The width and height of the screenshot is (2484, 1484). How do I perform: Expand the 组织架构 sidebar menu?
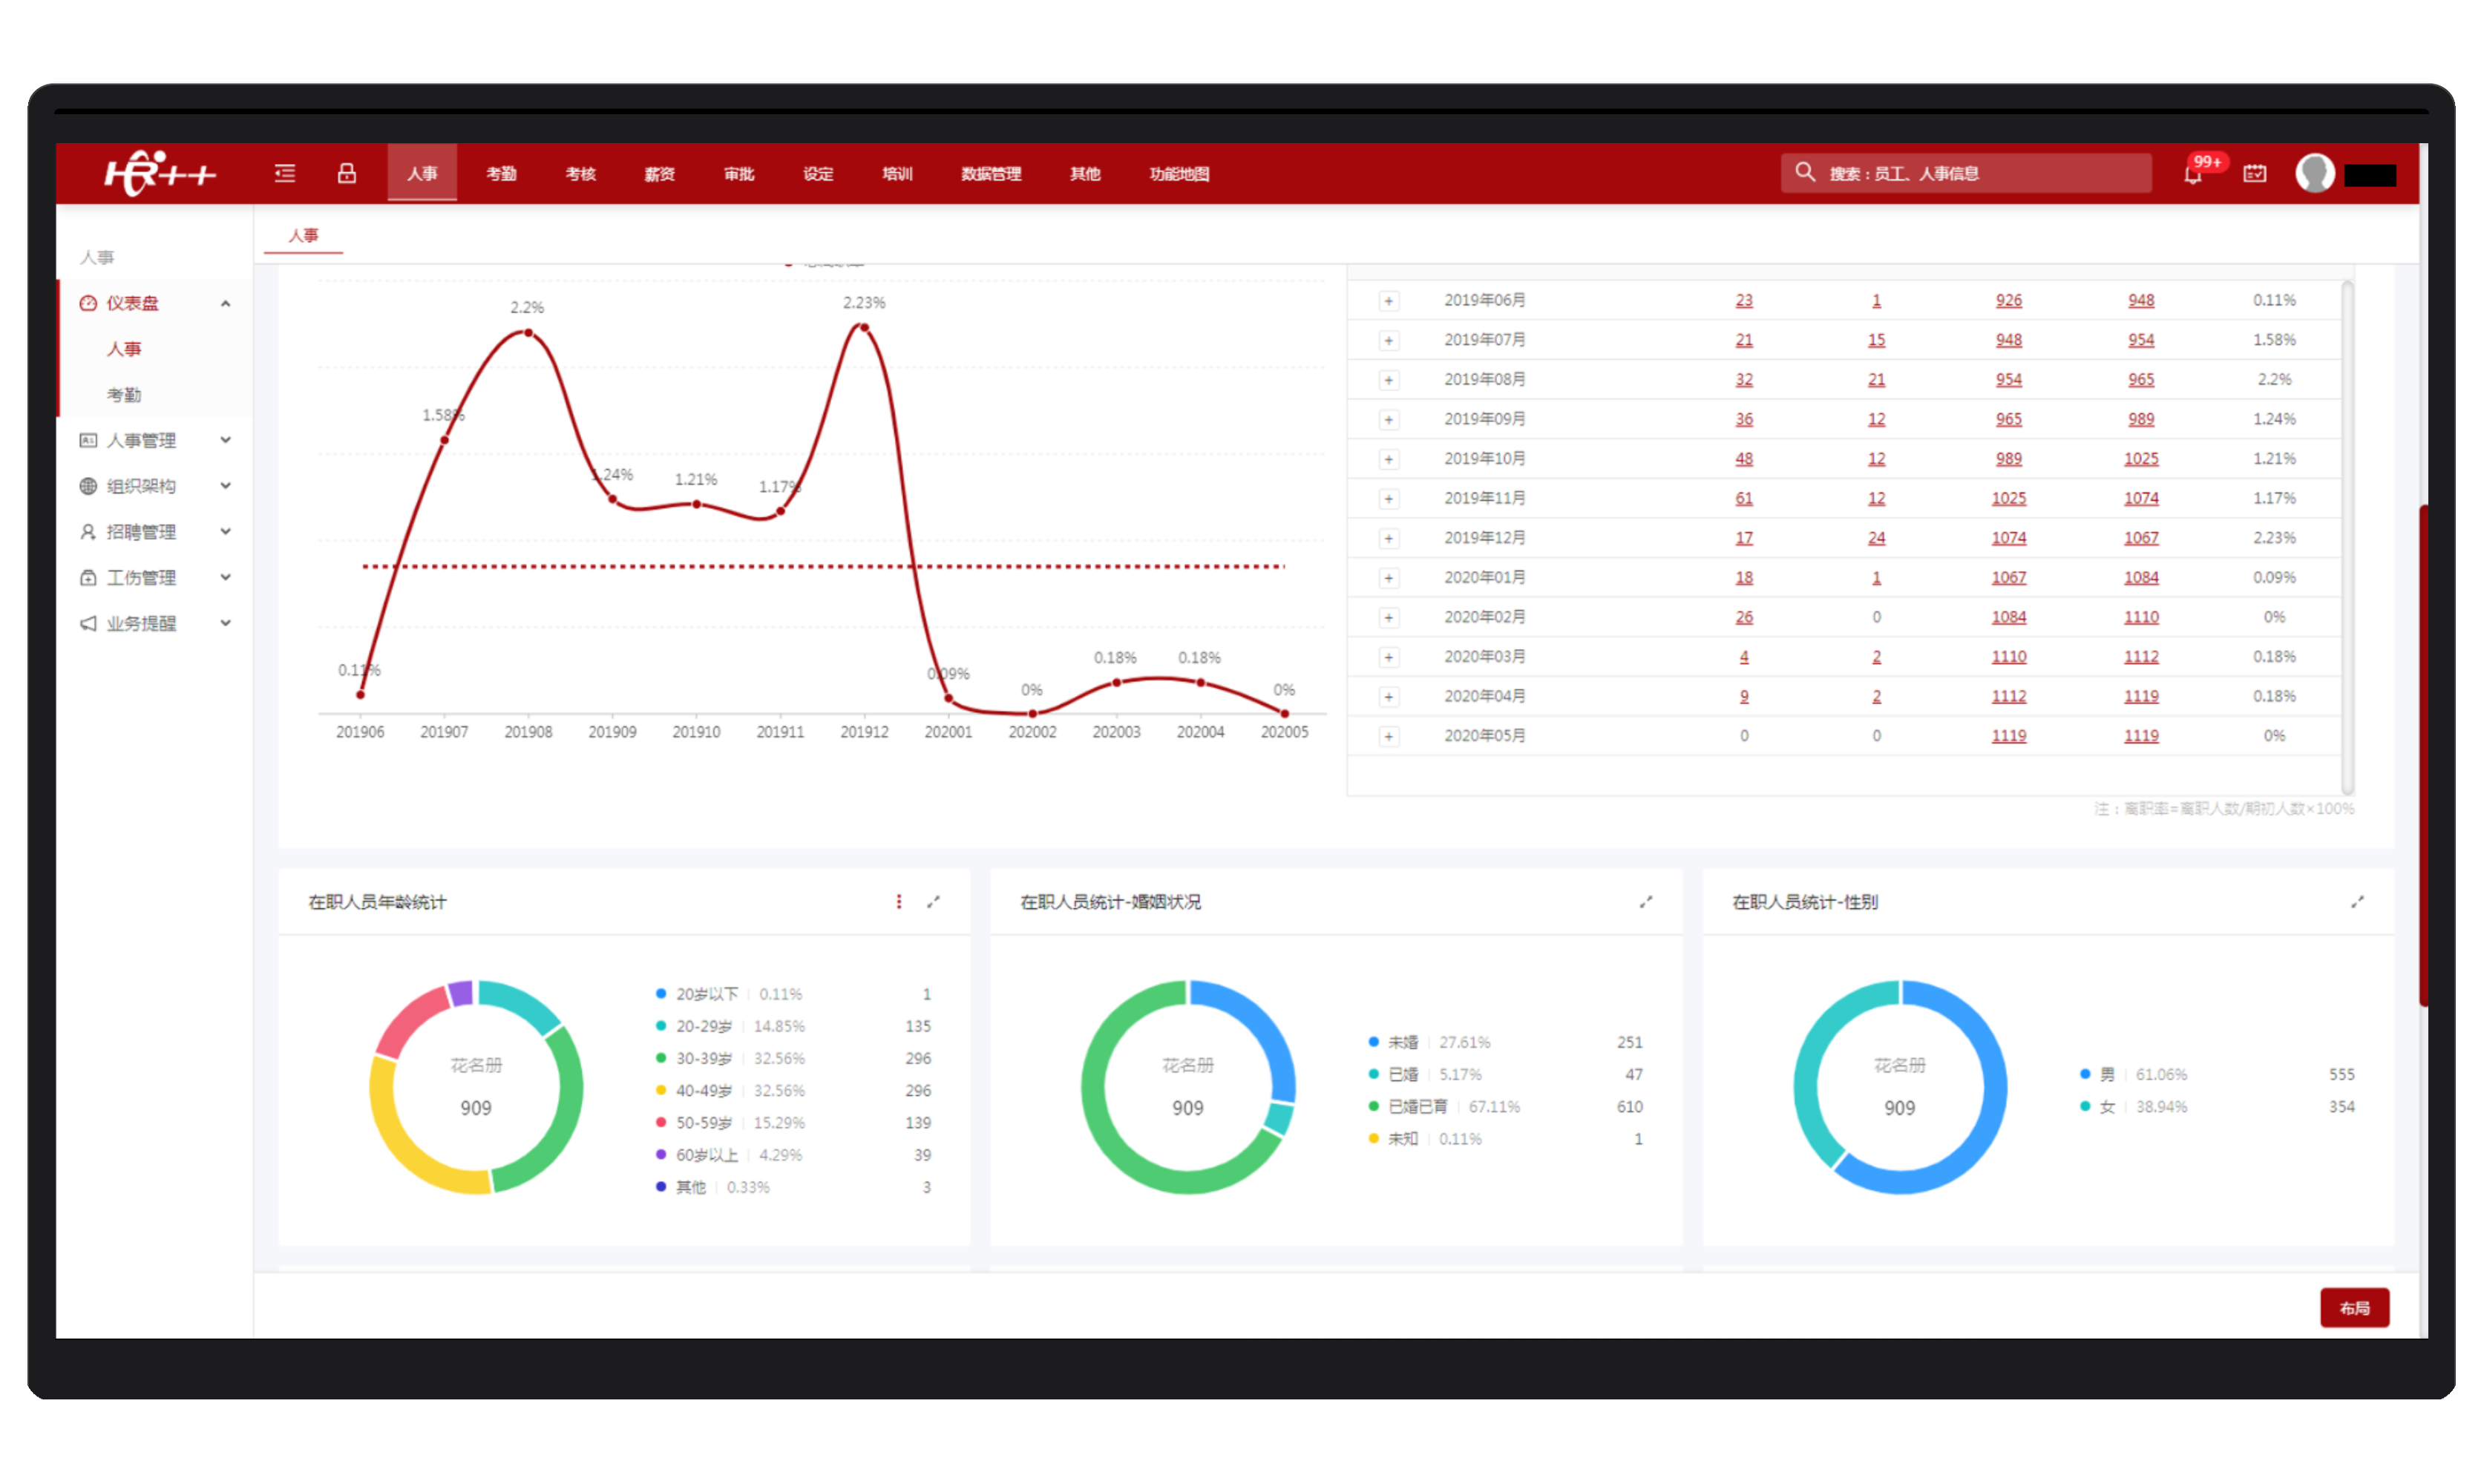pyautogui.click(x=226, y=486)
